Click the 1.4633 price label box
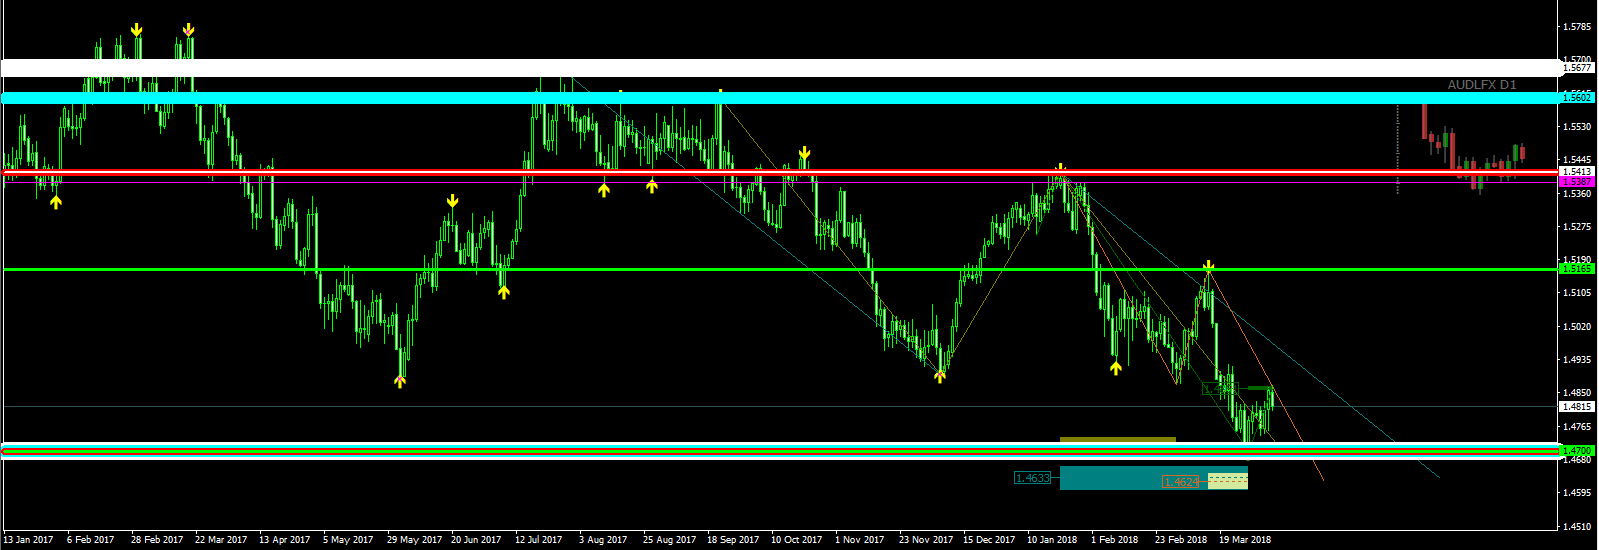This screenshot has width=1599, height=550. click(1032, 478)
